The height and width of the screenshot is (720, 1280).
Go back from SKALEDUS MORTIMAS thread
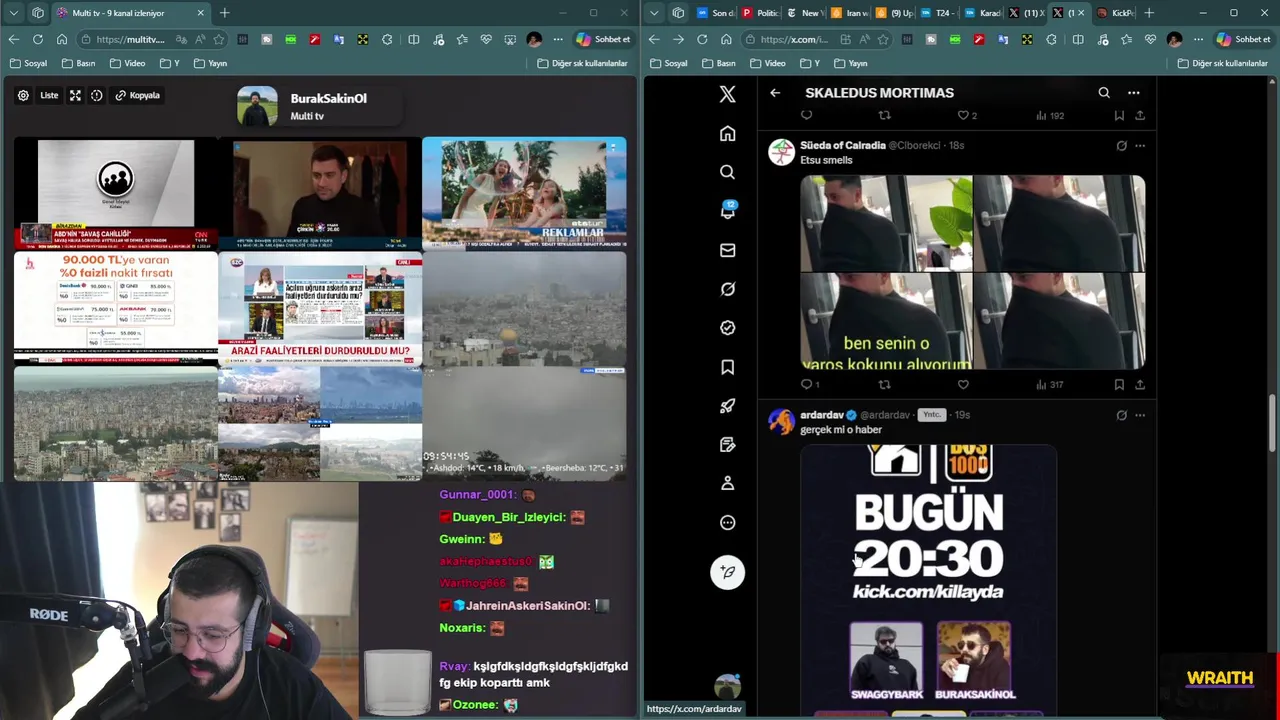click(x=775, y=93)
